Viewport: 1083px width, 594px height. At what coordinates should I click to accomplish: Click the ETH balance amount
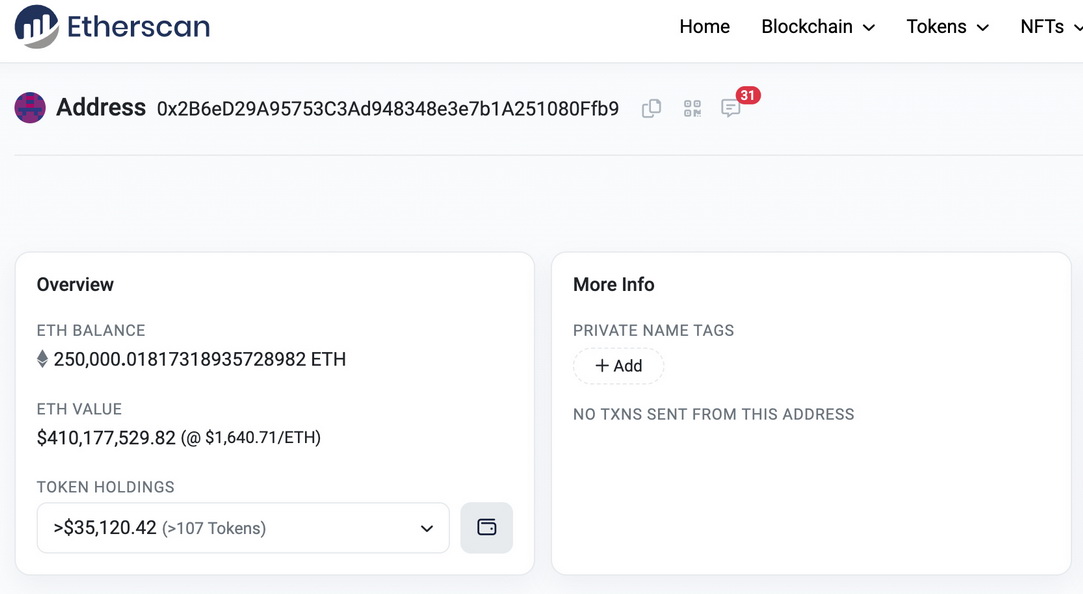pyautogui.click(x=200, y=359)
